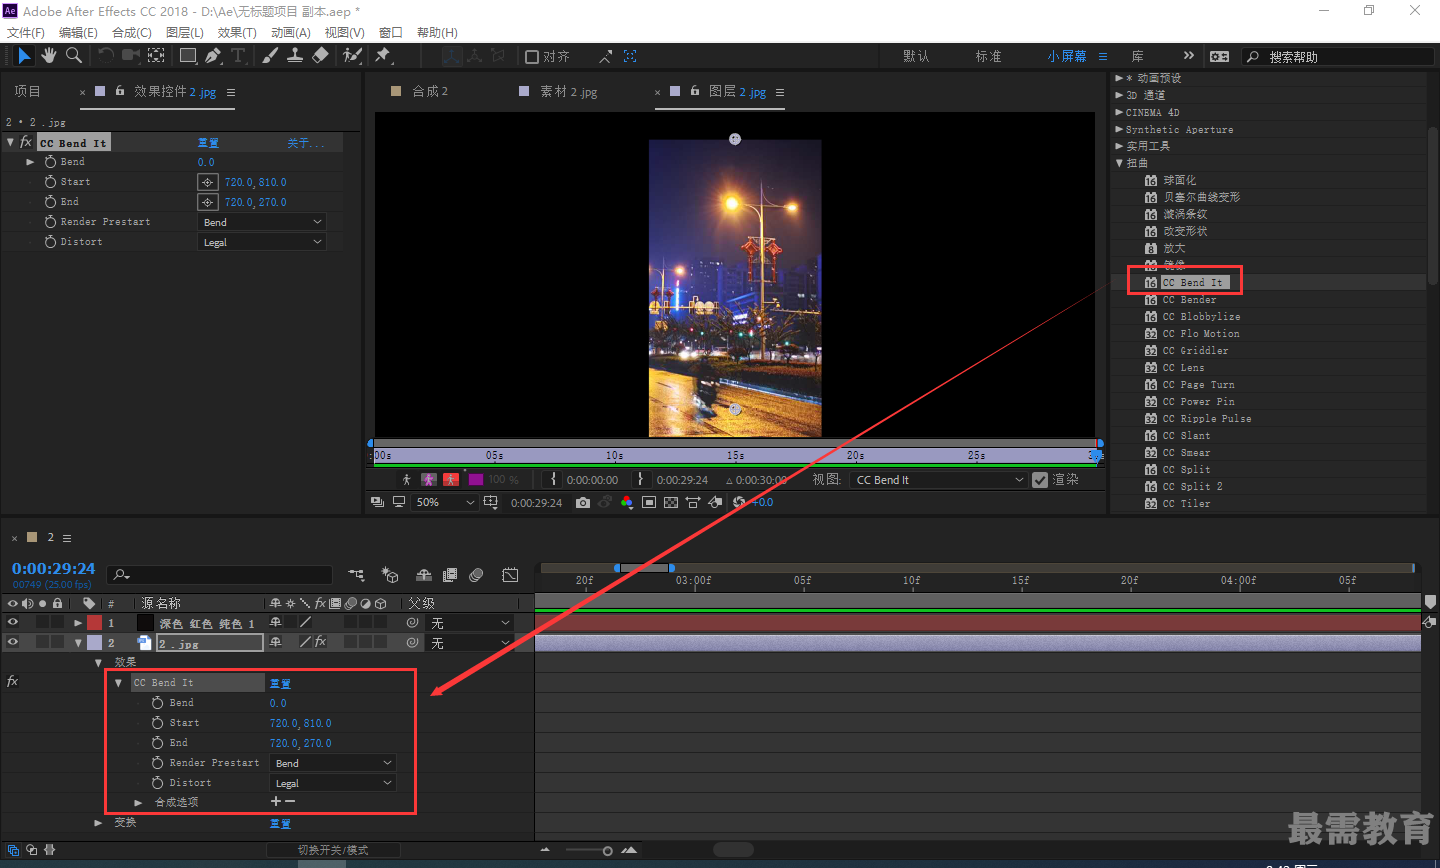Toggle transparency grid in viewer
The height and width of the screenshot is (868, 1440).
671,502
